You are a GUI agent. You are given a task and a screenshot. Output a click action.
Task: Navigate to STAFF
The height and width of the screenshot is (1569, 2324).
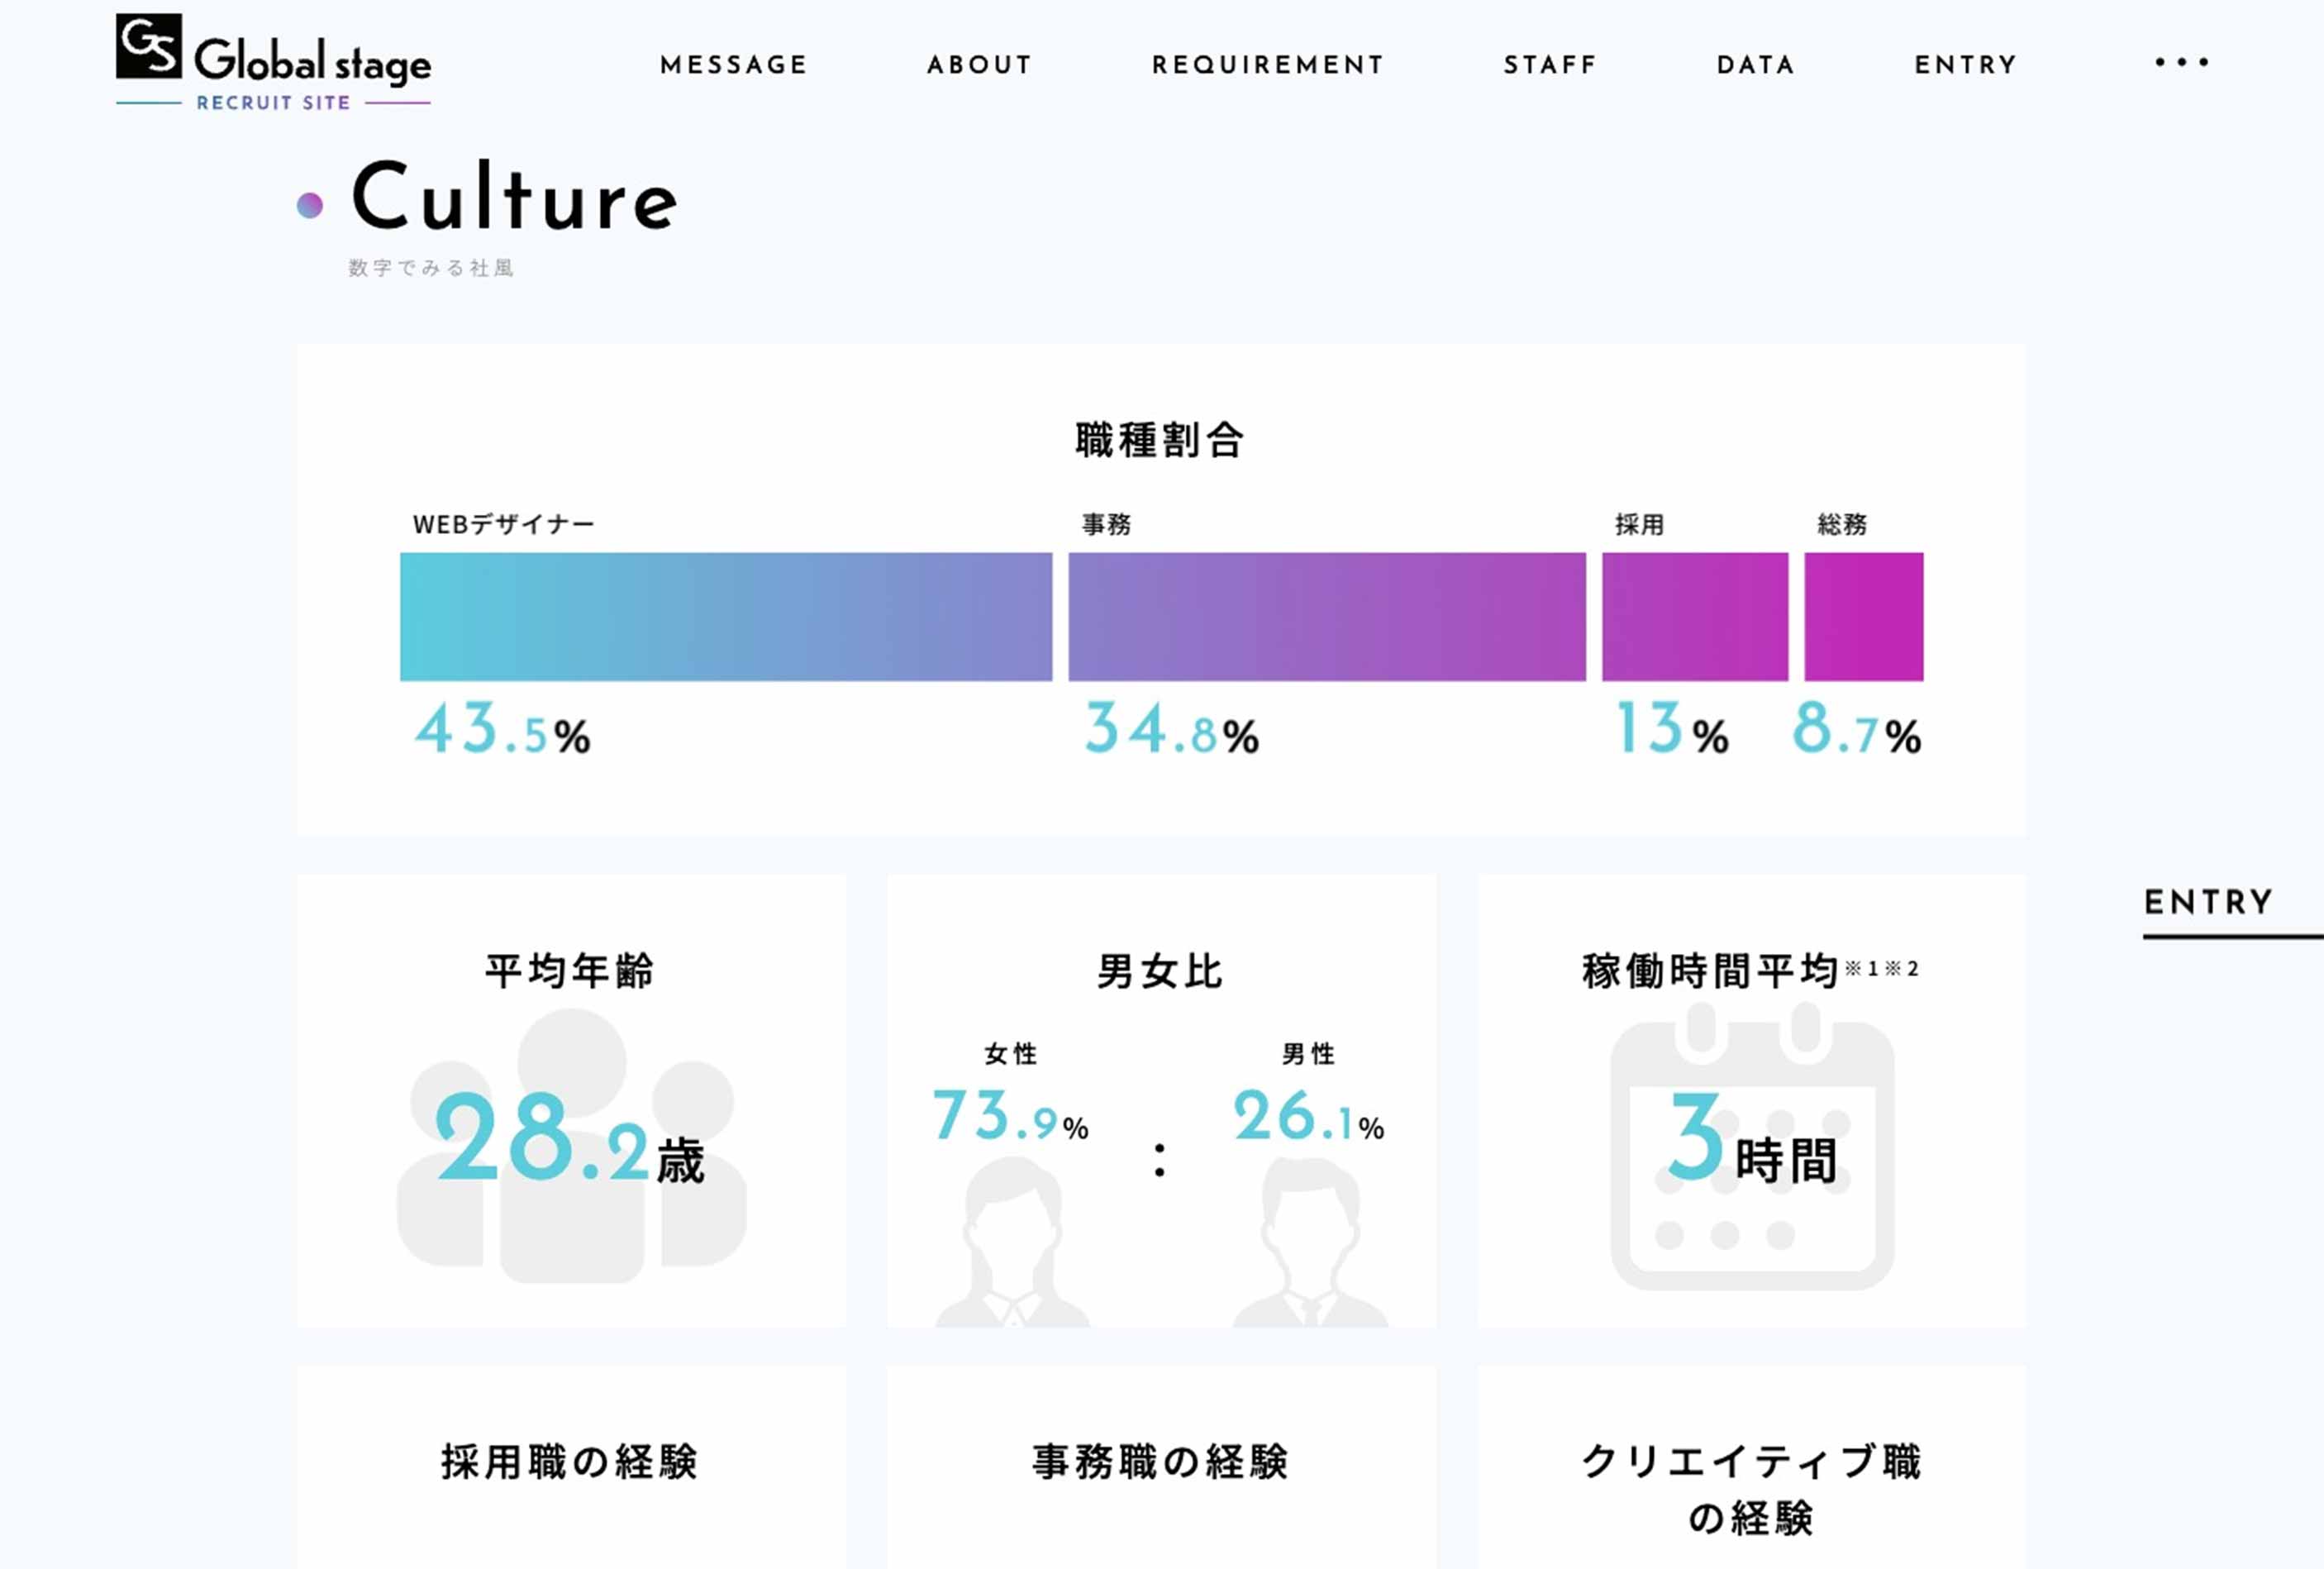(x=1550, y=65)
